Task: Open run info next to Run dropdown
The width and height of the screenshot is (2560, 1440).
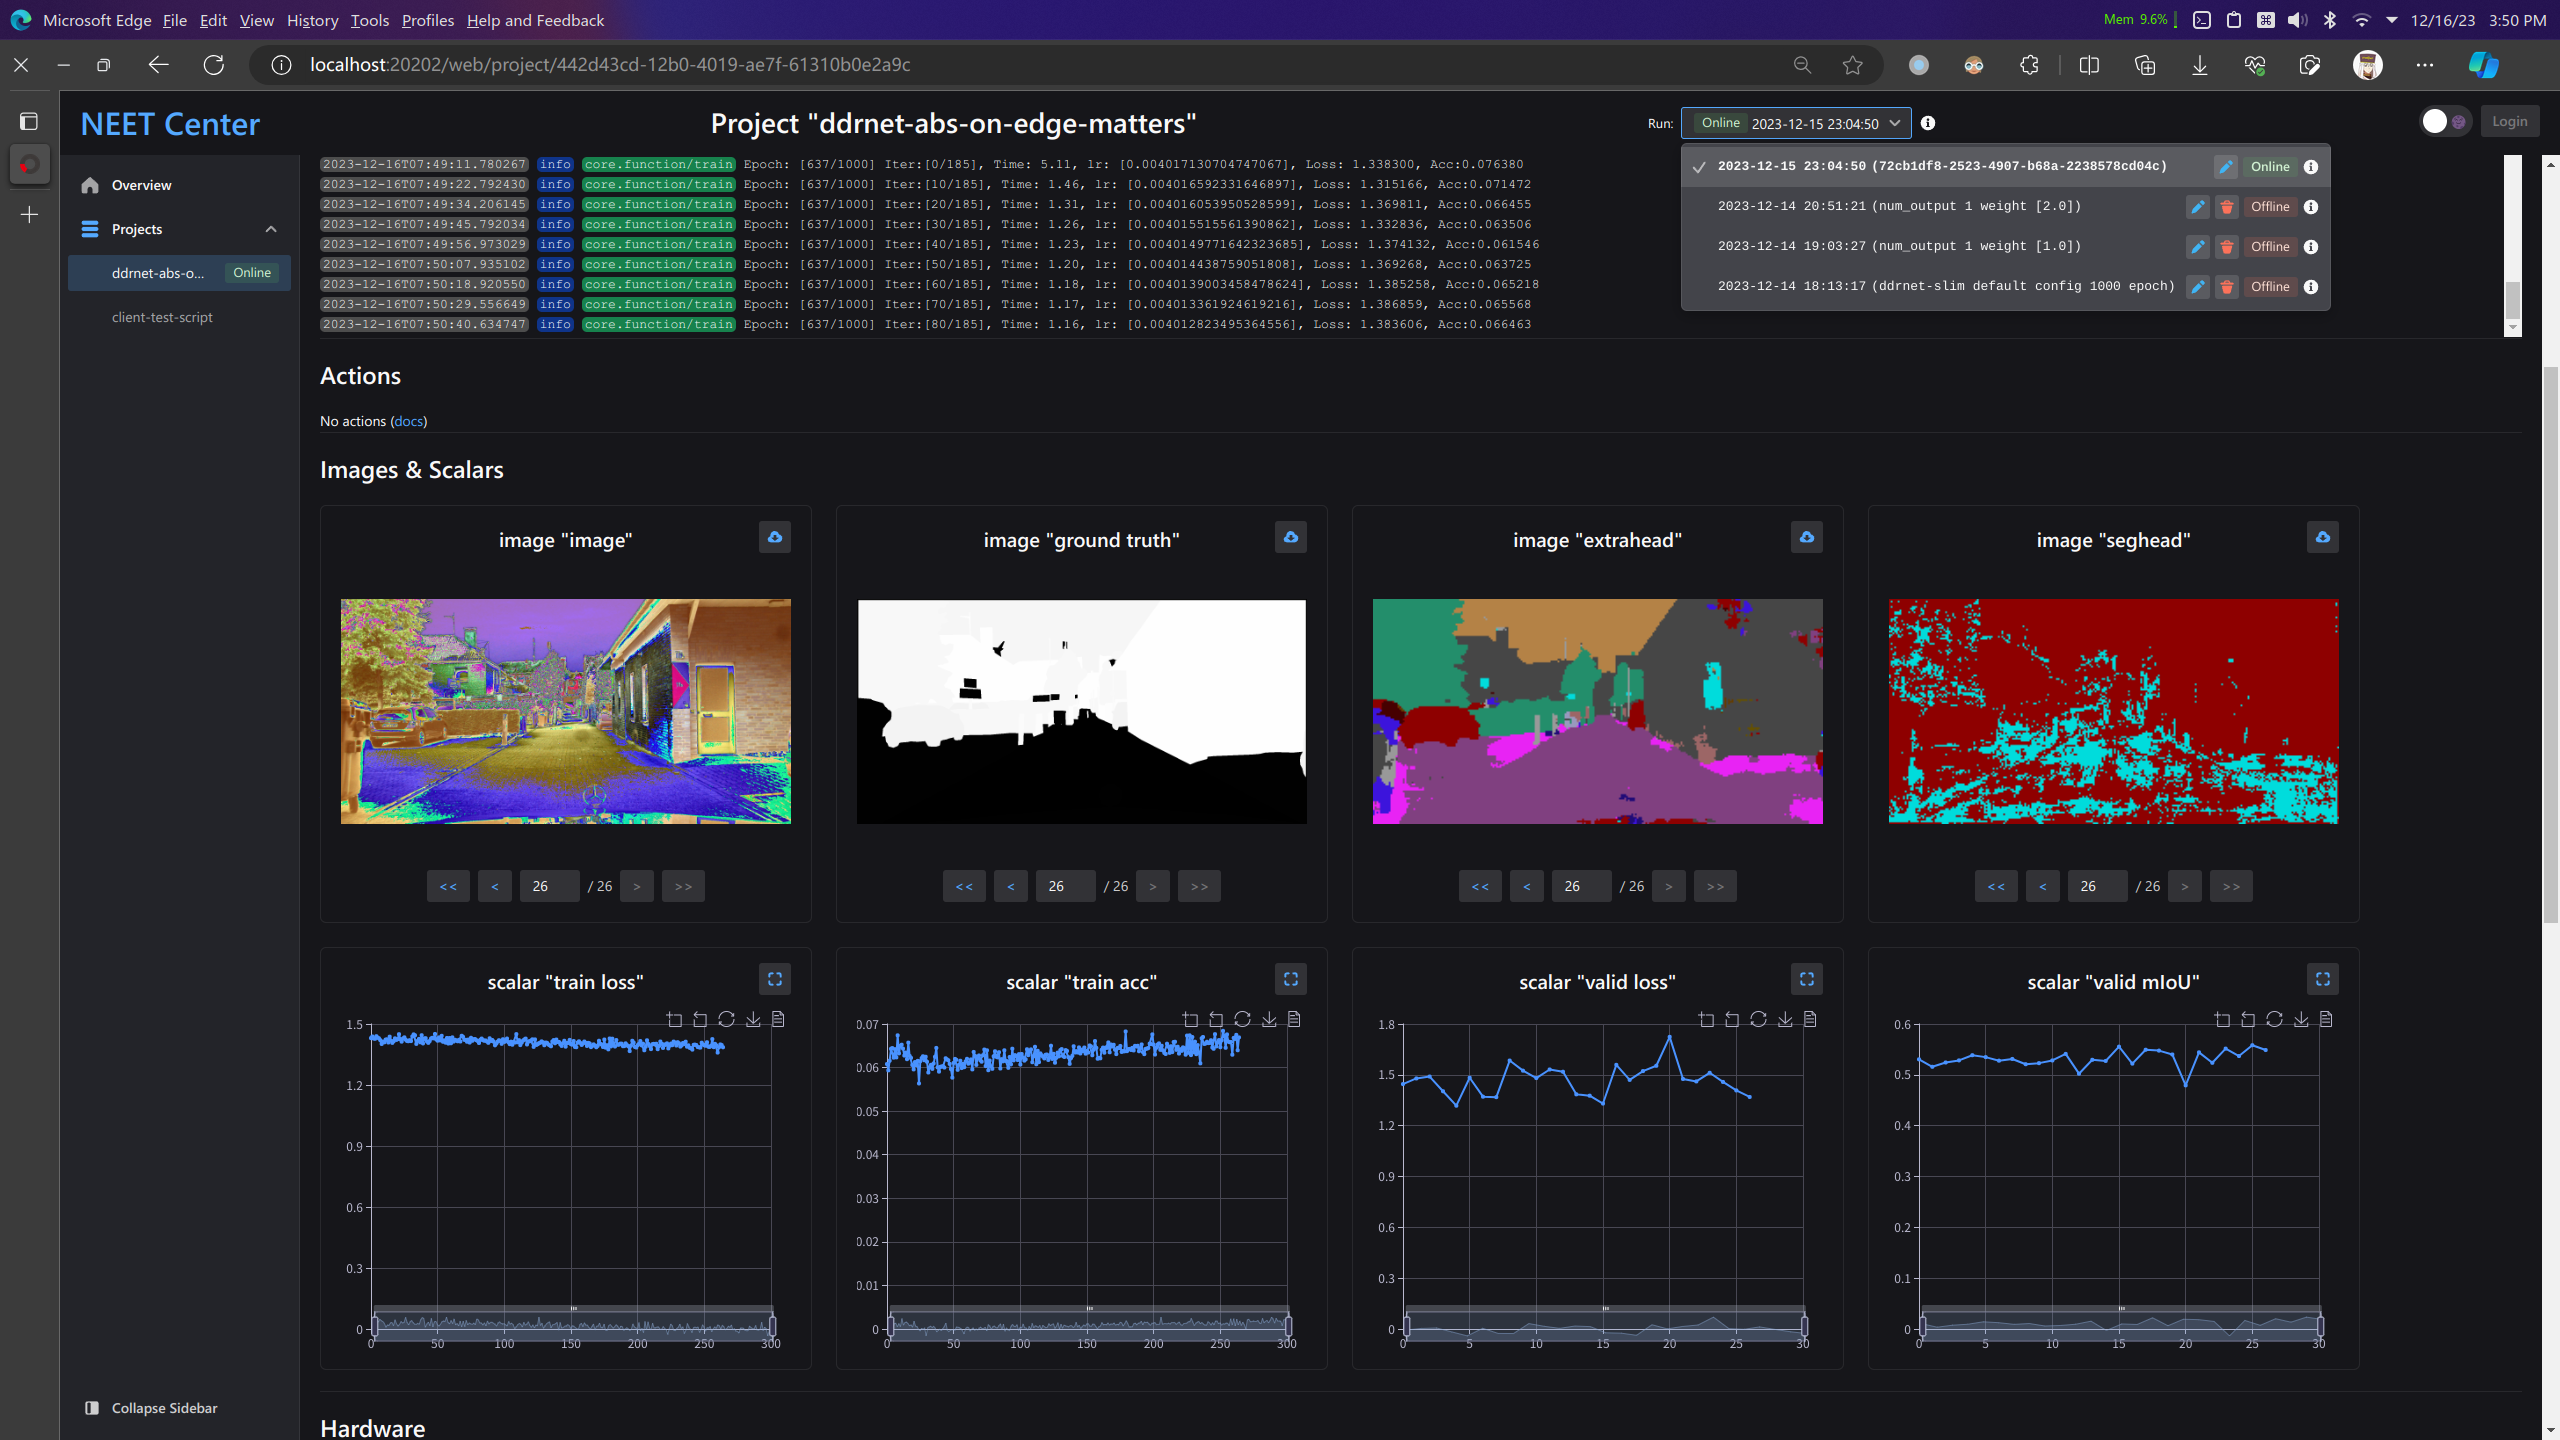Action: [x=1928, y=123]
